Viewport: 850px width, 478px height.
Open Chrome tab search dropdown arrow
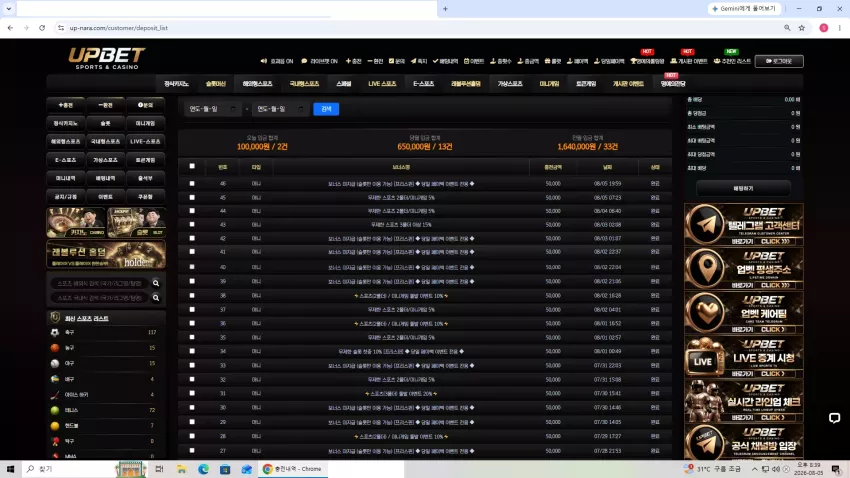pyautogui.click(x=9, y=9)
